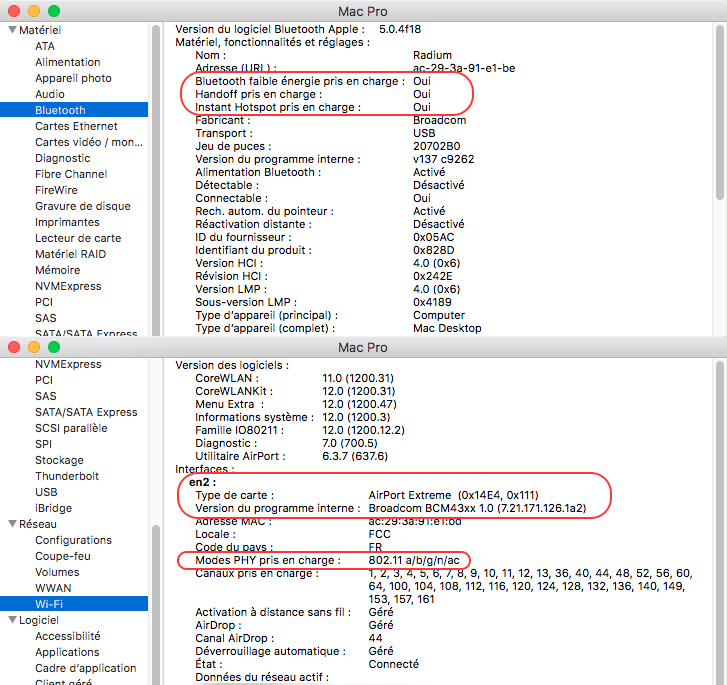Open Matériel RAID in sidebar
The width and height of the screenshot is (727, 685).
pyautogui.click(x=70, y=254)
